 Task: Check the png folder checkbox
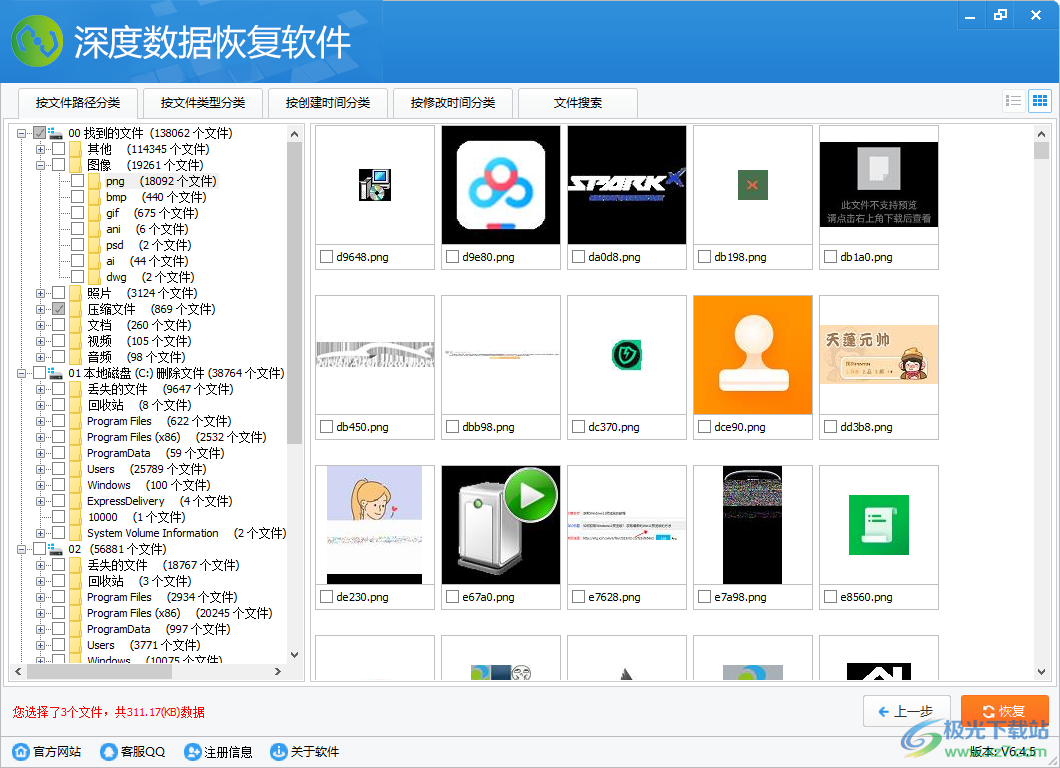tap(78, 181)
